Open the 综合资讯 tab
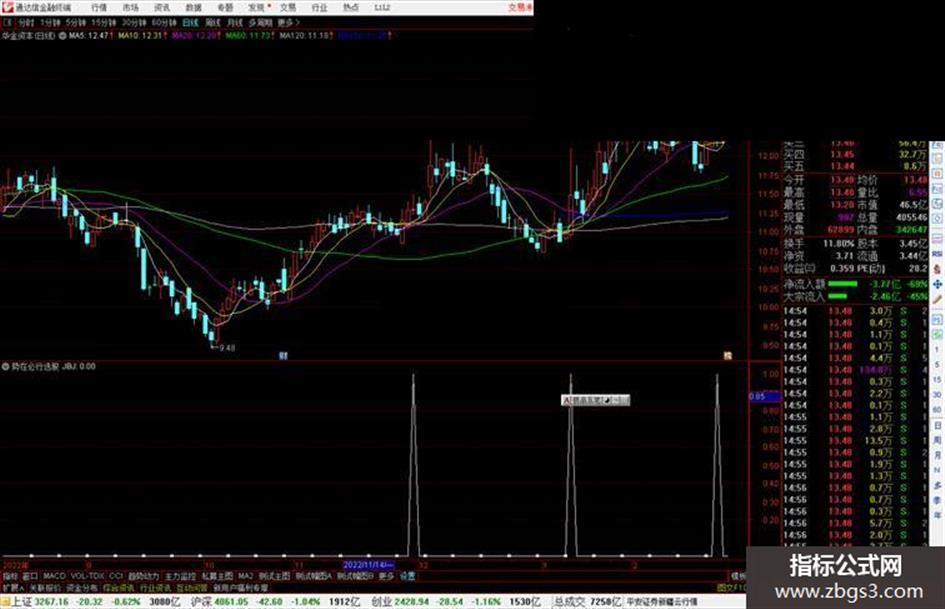 (x=119, y=587)
